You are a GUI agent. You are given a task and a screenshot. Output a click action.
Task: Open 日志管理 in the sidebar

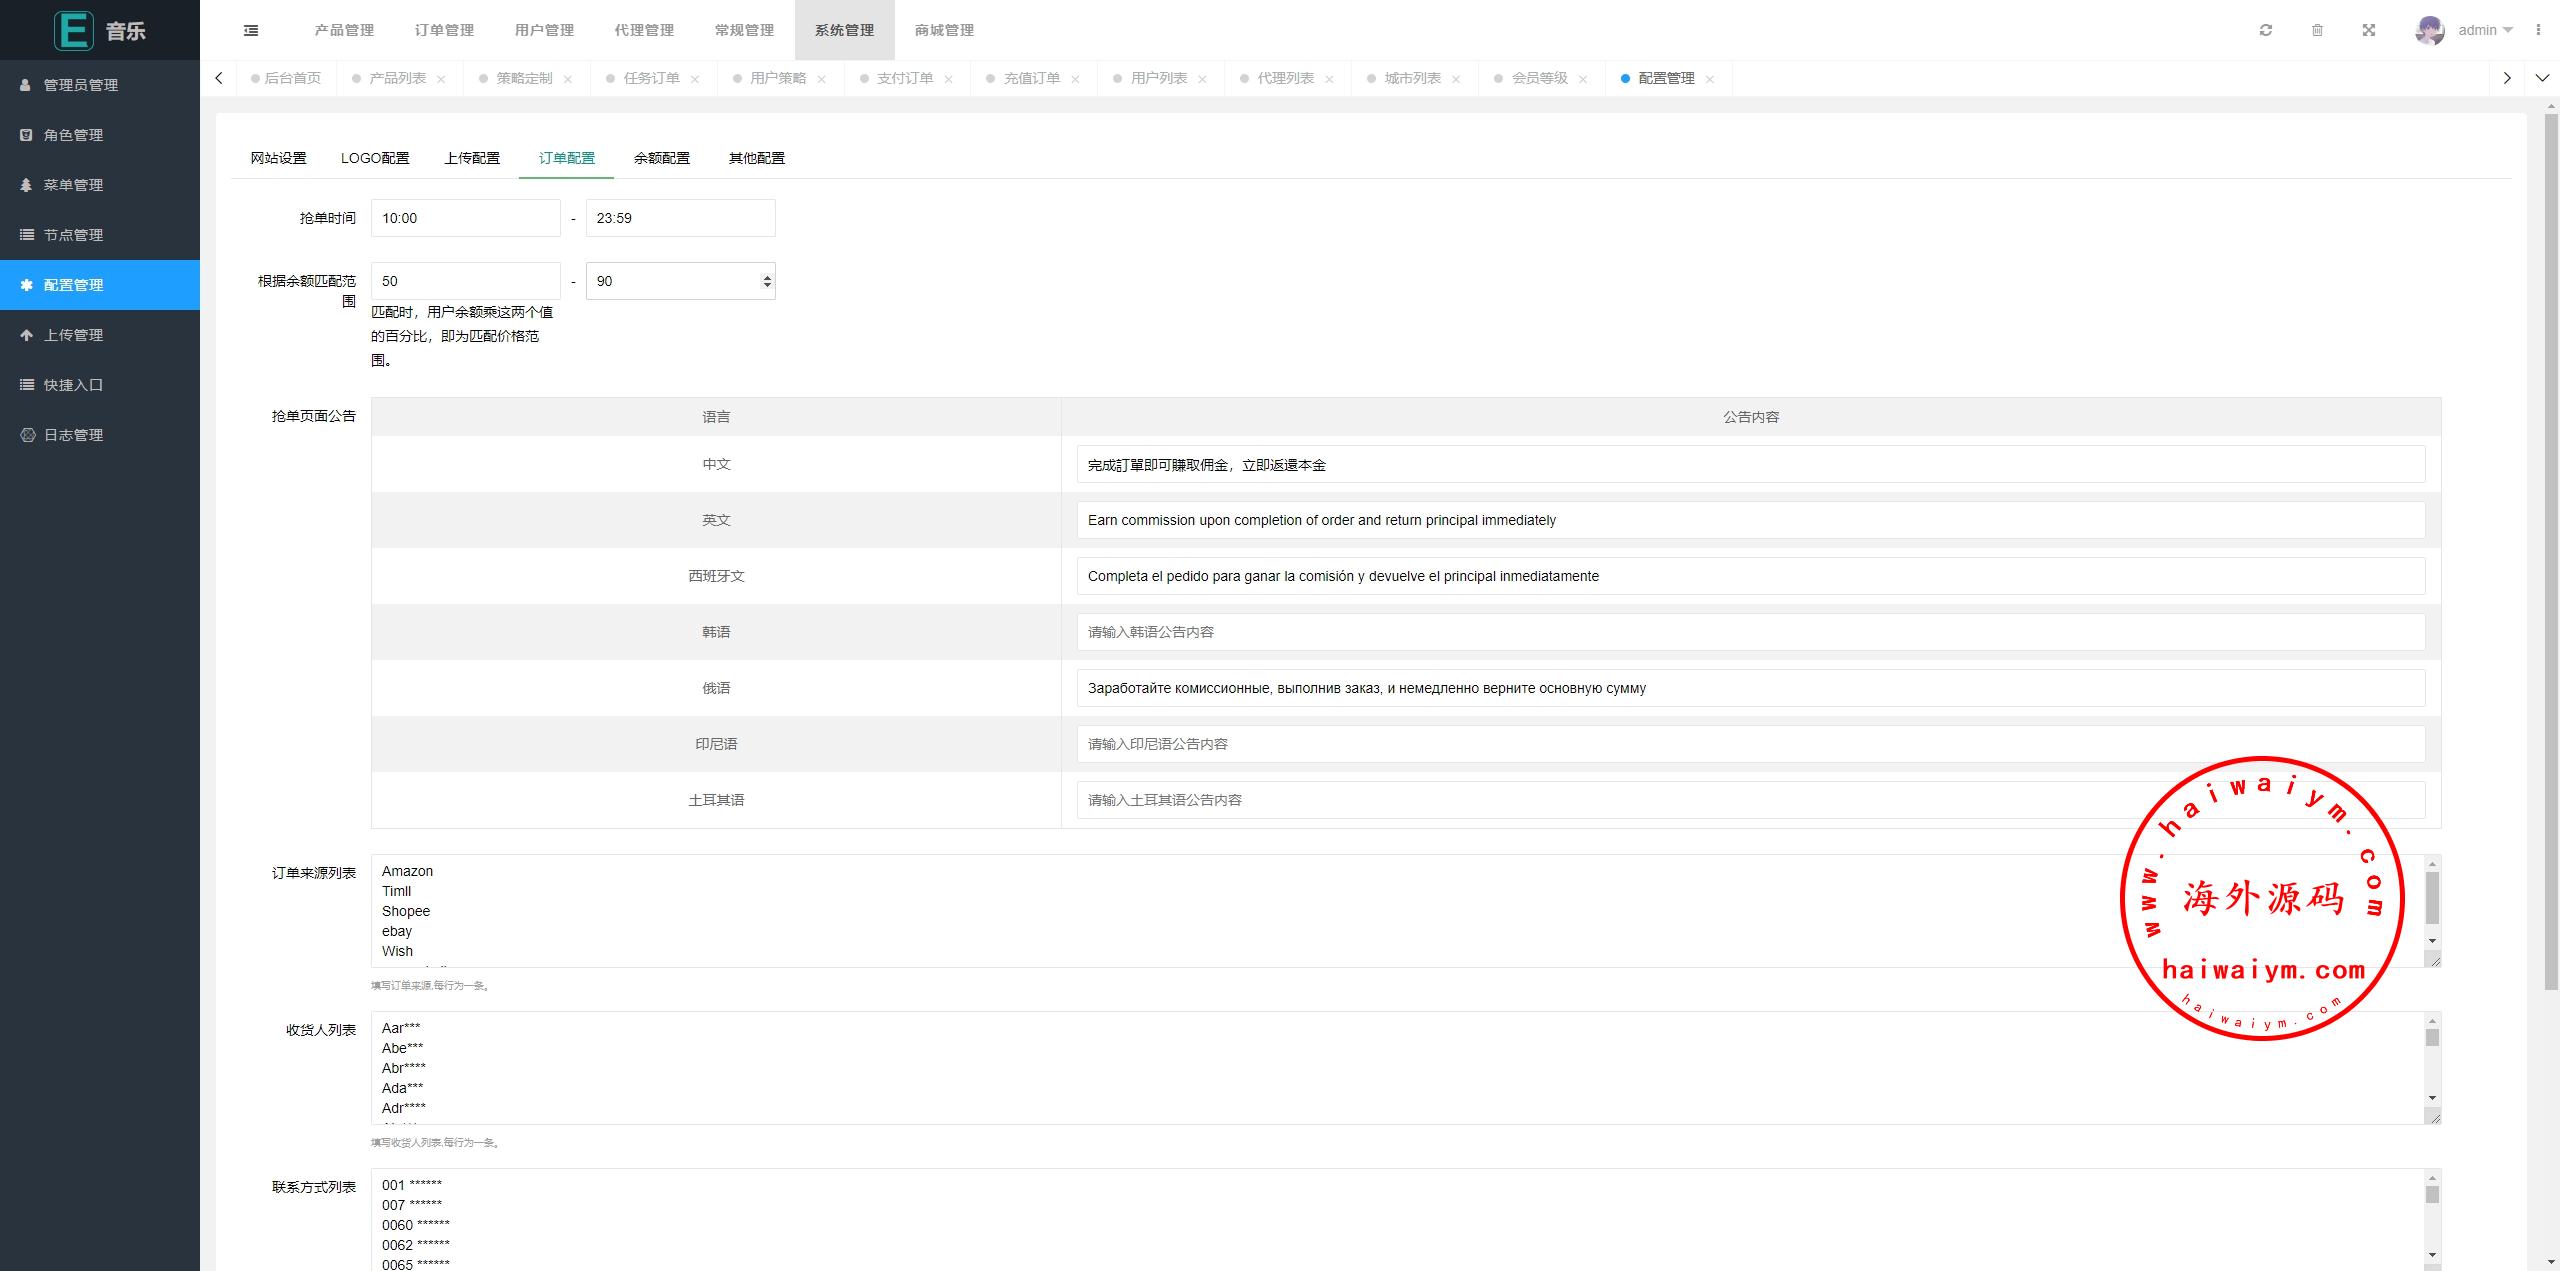click(x=73, y=435)
